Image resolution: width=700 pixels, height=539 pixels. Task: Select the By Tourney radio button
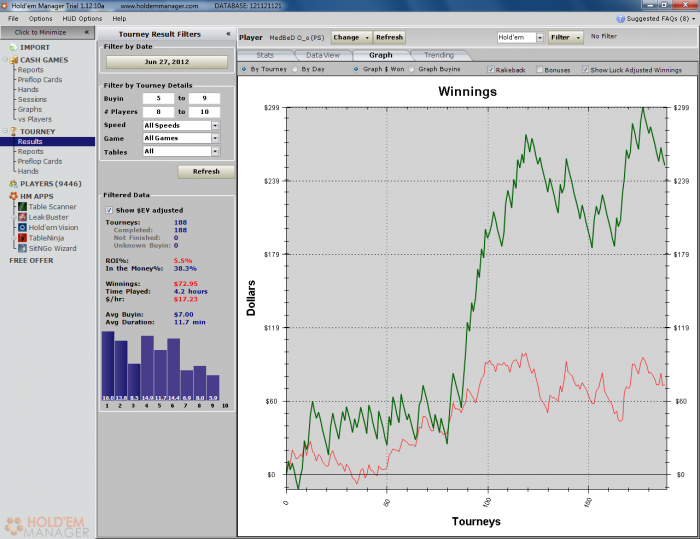click(x=244, y=69)
